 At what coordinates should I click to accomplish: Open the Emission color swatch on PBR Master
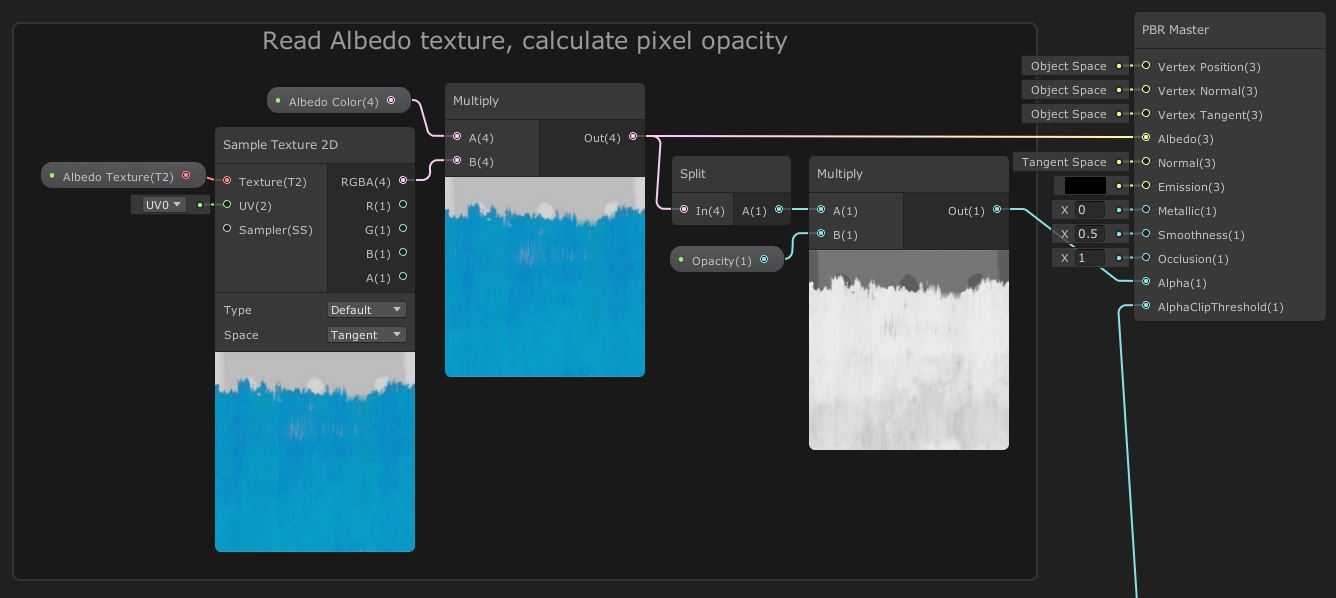tap(1085, 185)
